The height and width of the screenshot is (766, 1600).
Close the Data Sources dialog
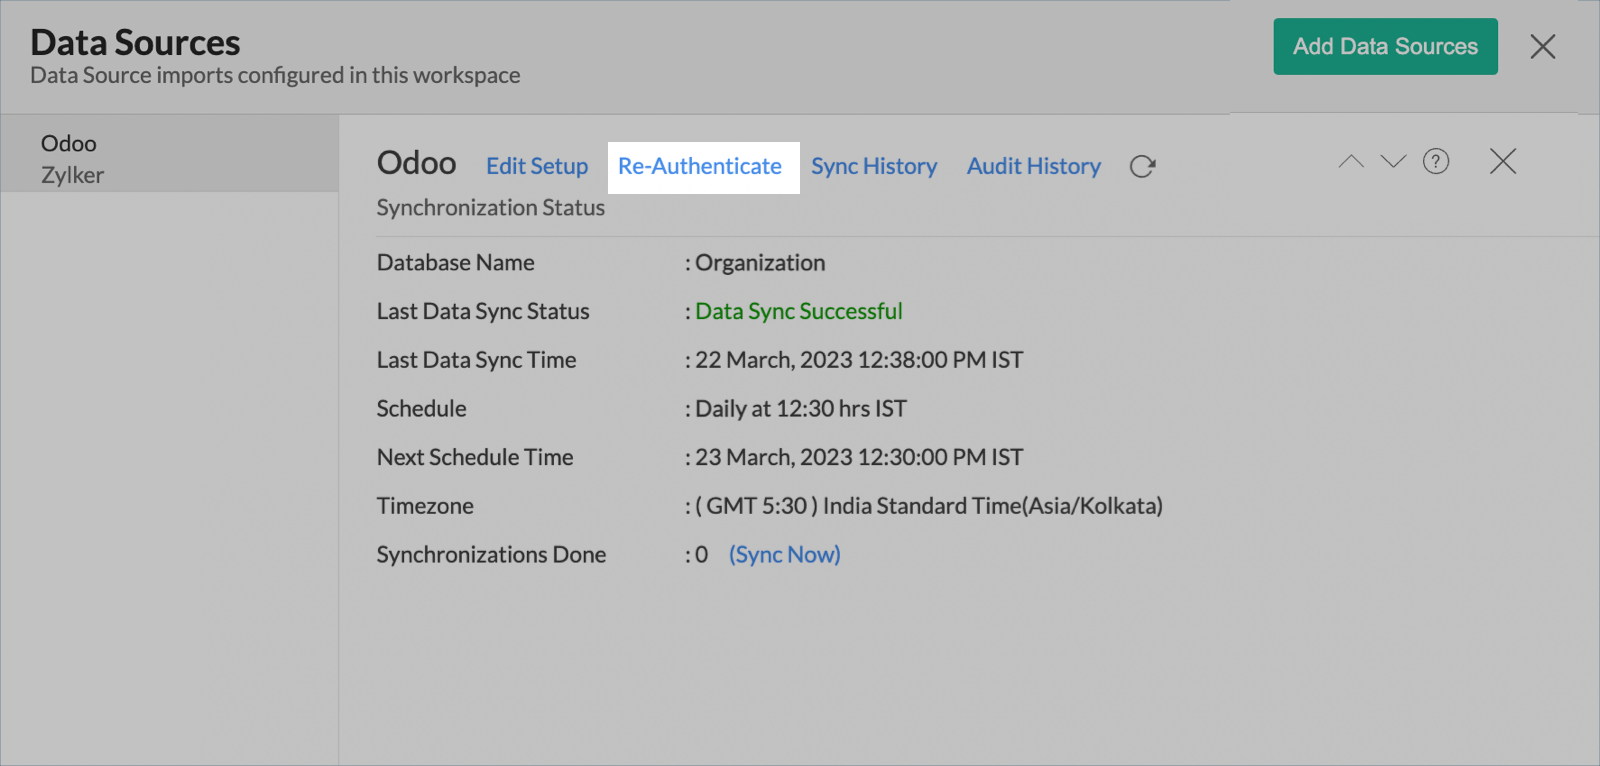coord(1542,46)
